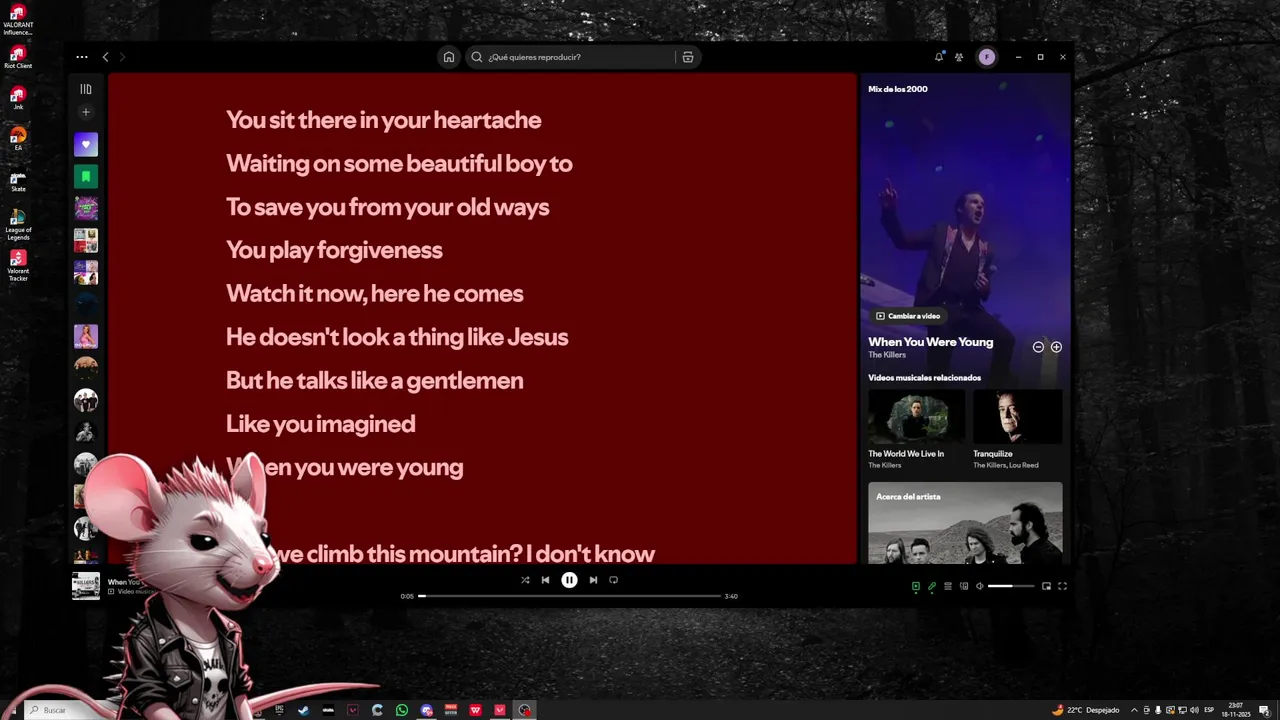
Task: Create a new playlist with plus icon
Action: [x=86, y=112]
